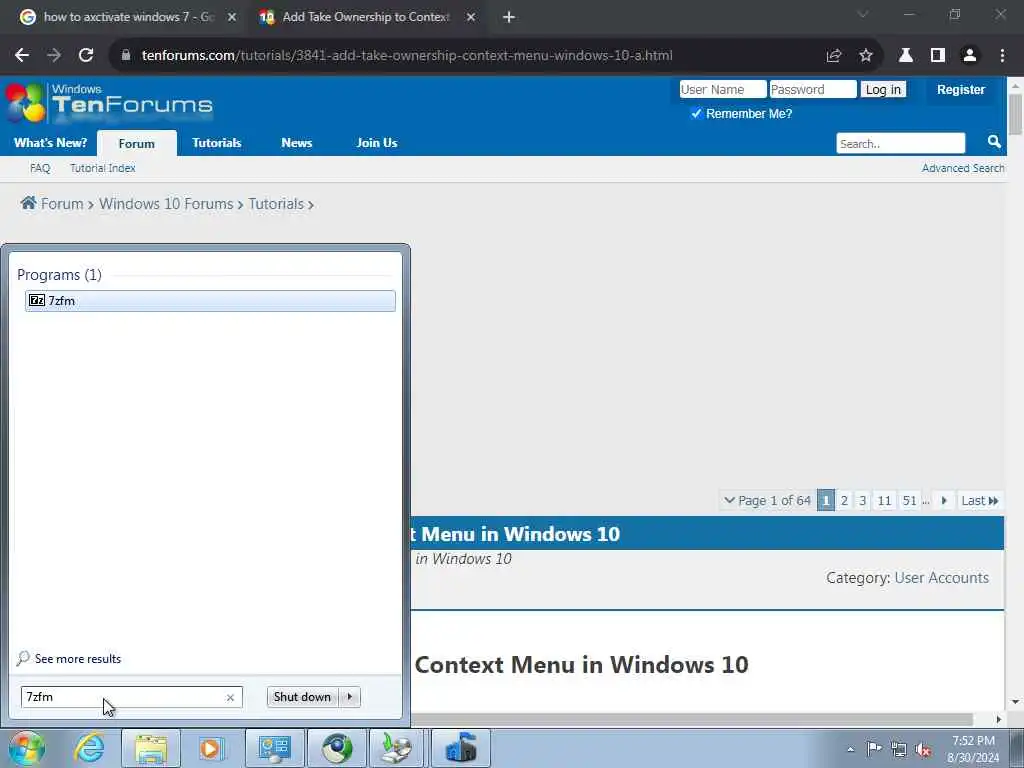
Task: Switch to the Chrome taskbar icon
Action: click(x=337, y=748)
